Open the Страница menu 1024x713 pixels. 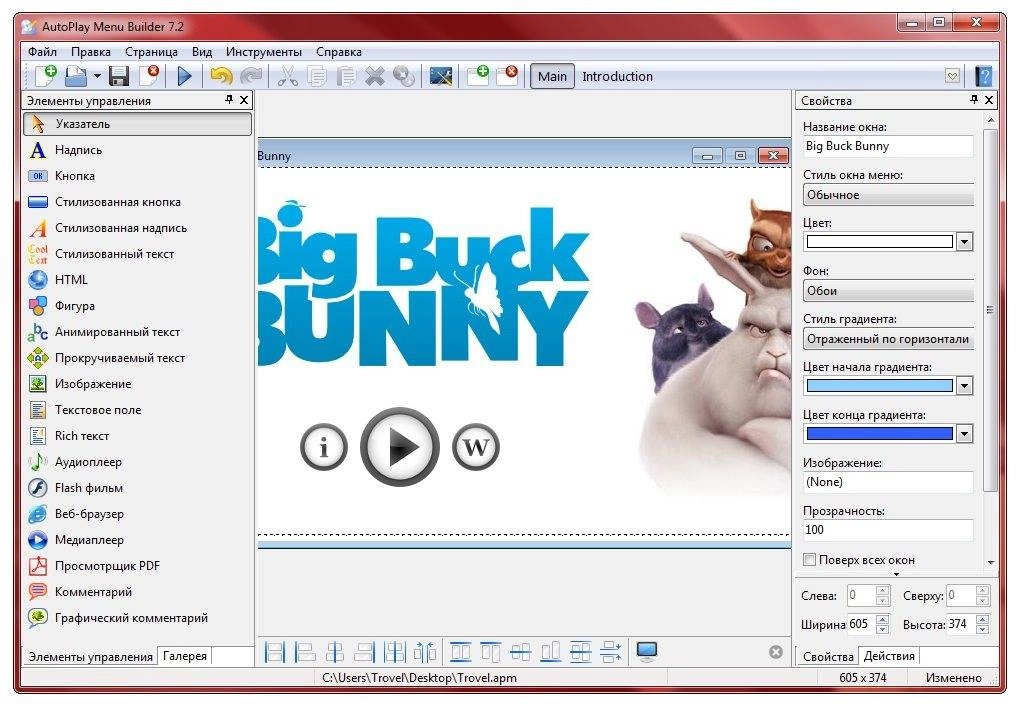[151, 52]
